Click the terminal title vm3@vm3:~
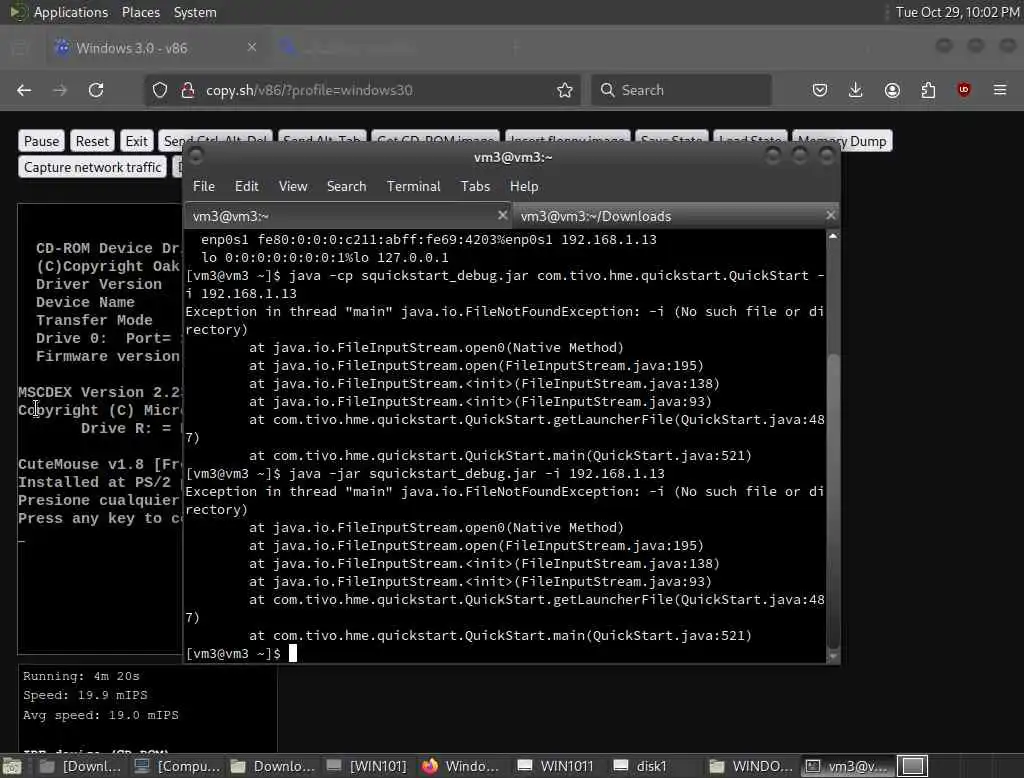This screenshot has height=778, width=1024. (513, 157)
